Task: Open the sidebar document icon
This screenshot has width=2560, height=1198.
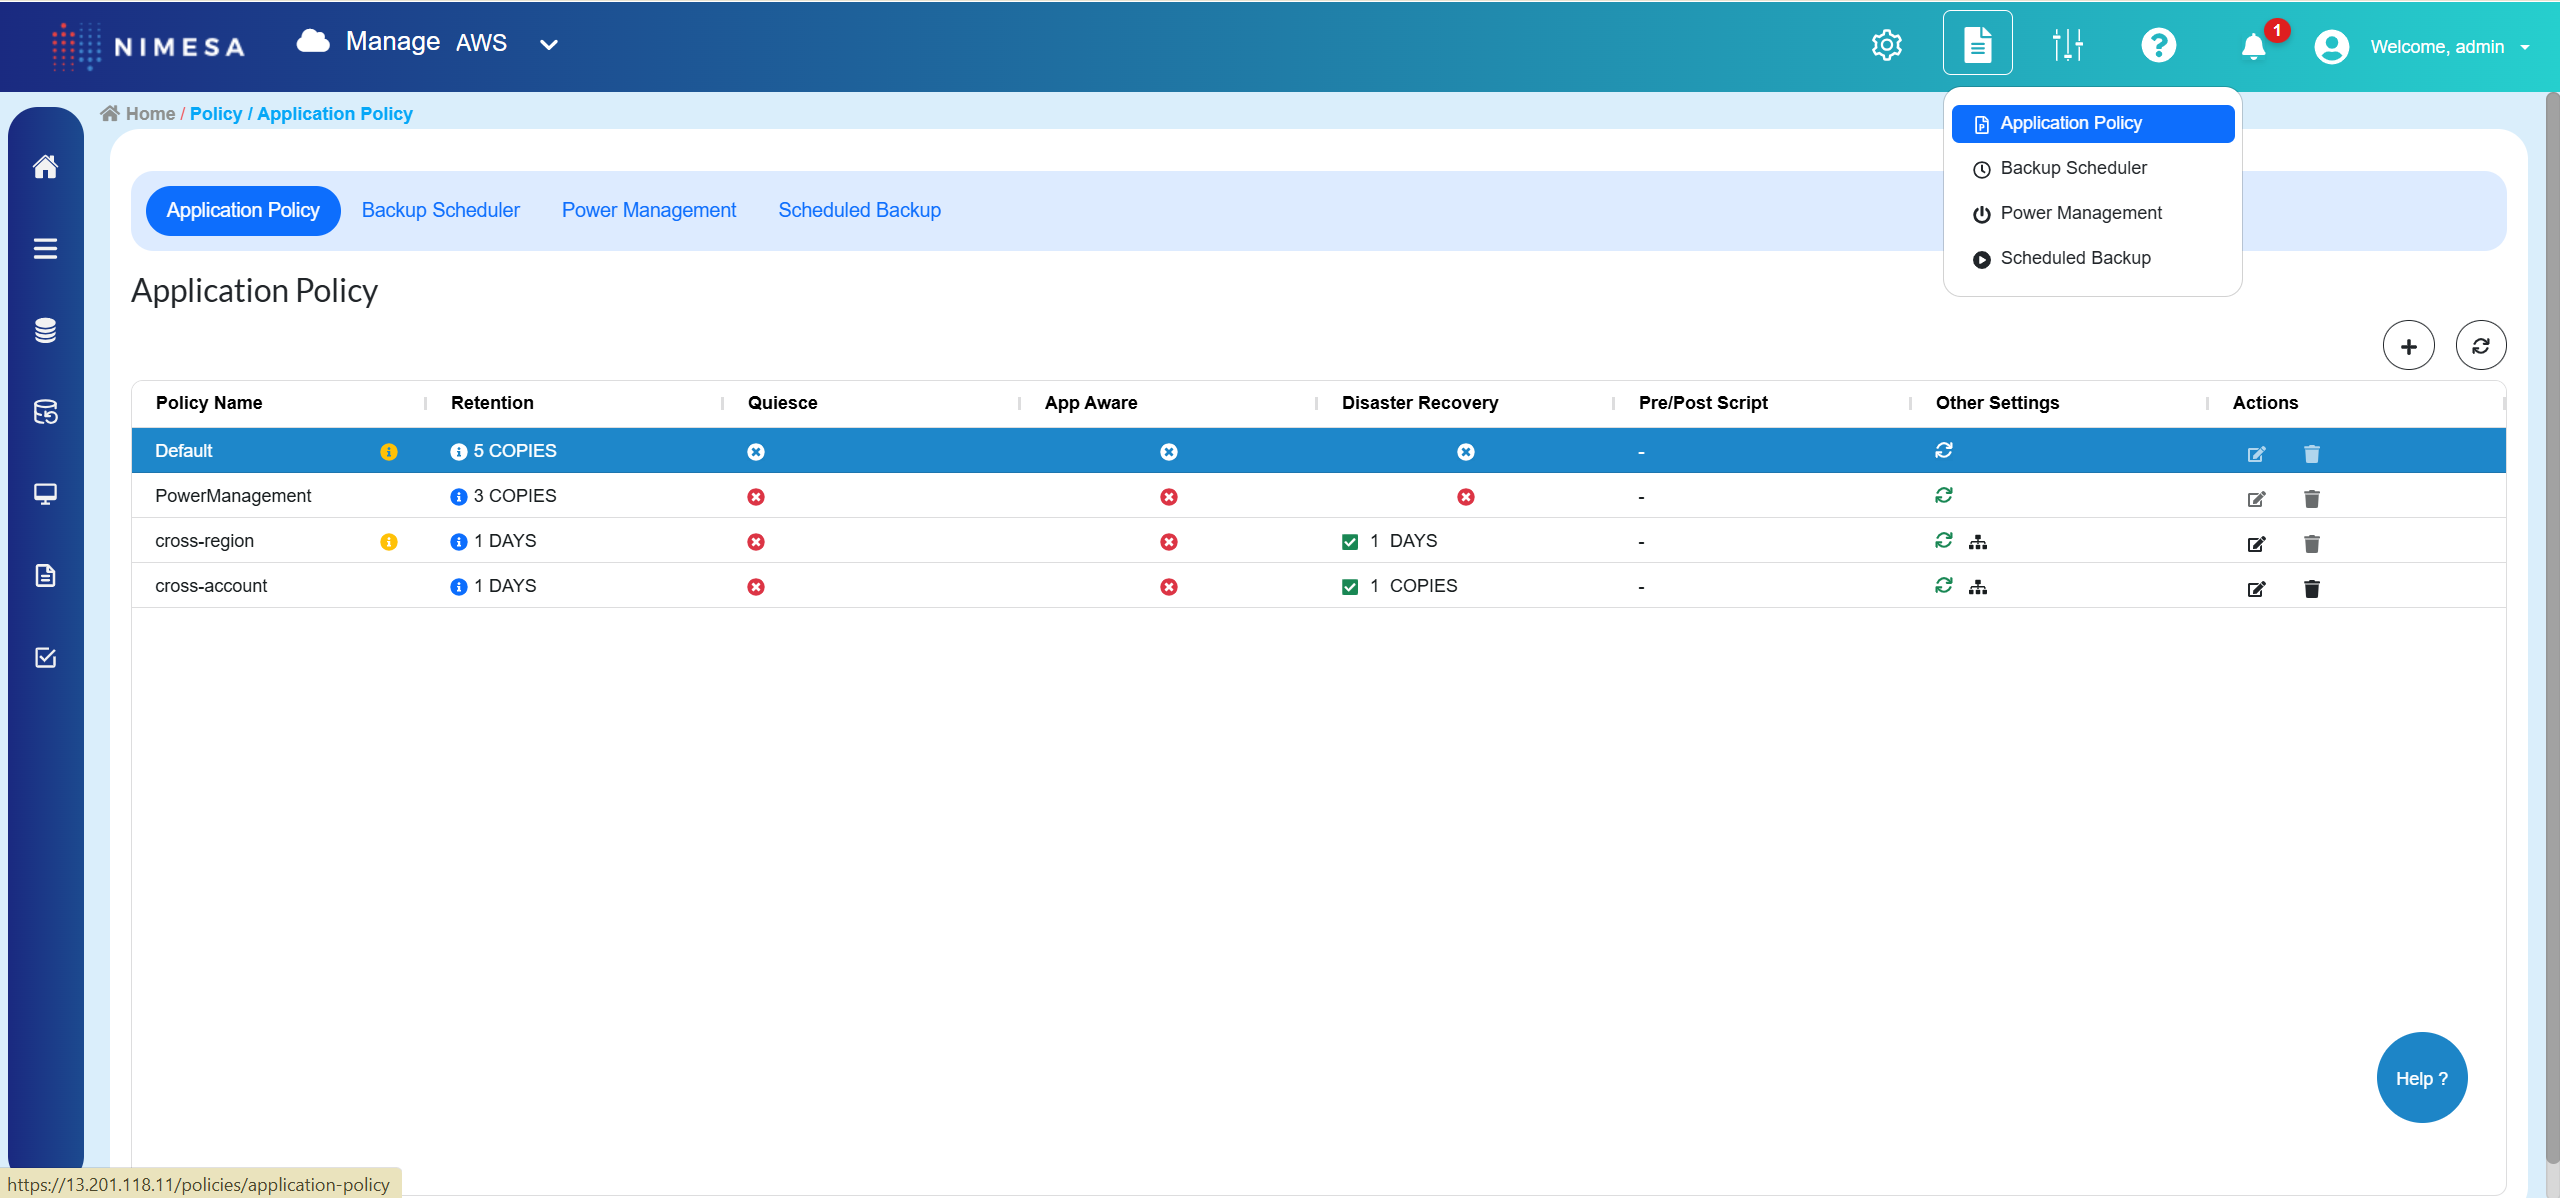Action: pyautogui.click(x=45, y=575)
